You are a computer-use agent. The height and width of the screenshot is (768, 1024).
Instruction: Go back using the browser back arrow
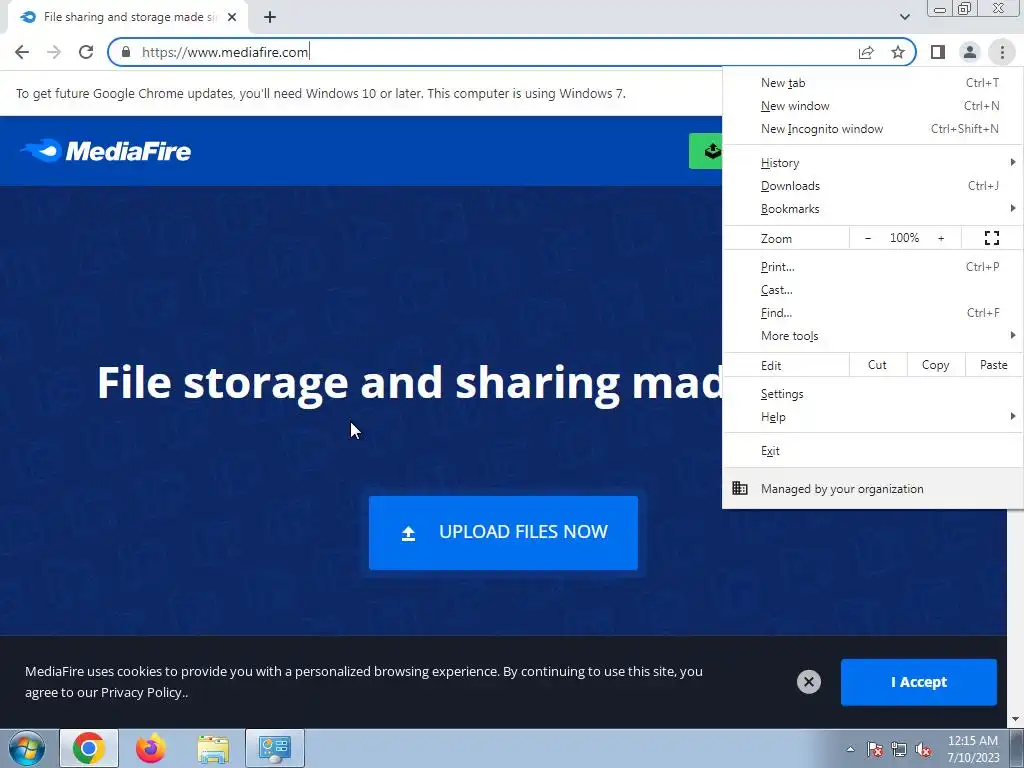(22, 52)
